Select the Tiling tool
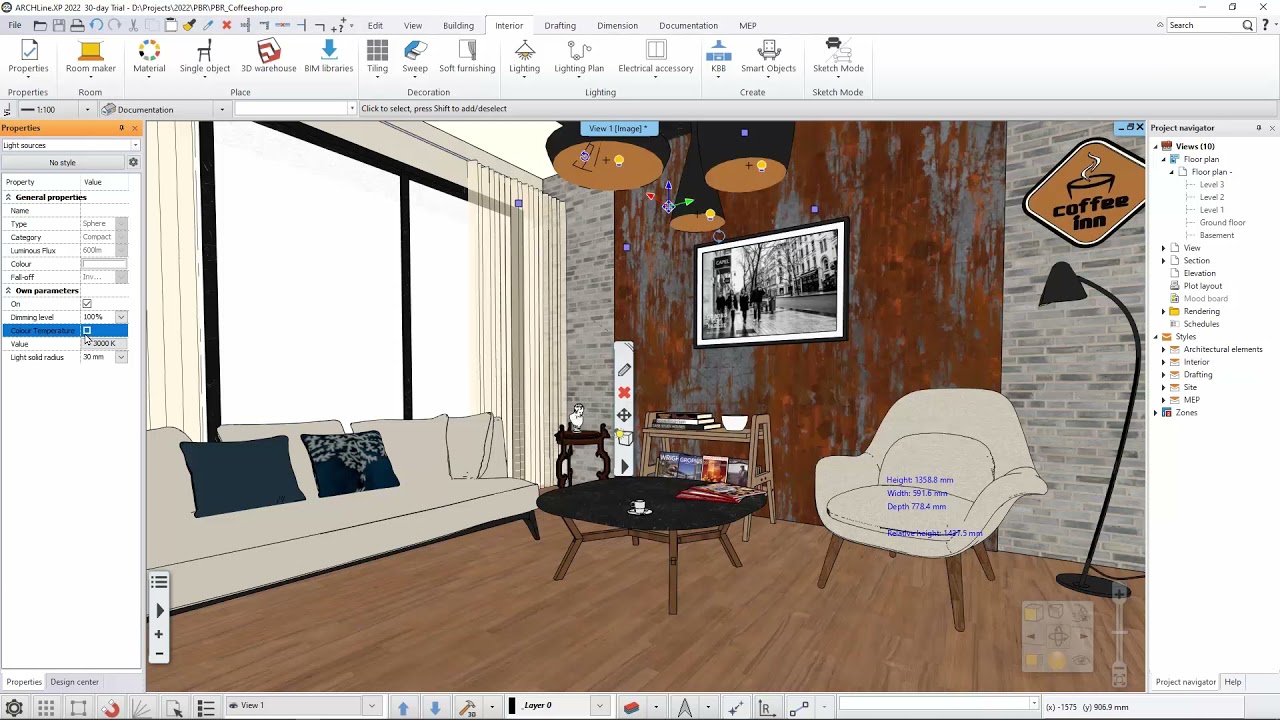1280x720 pixels. point(377,57)
